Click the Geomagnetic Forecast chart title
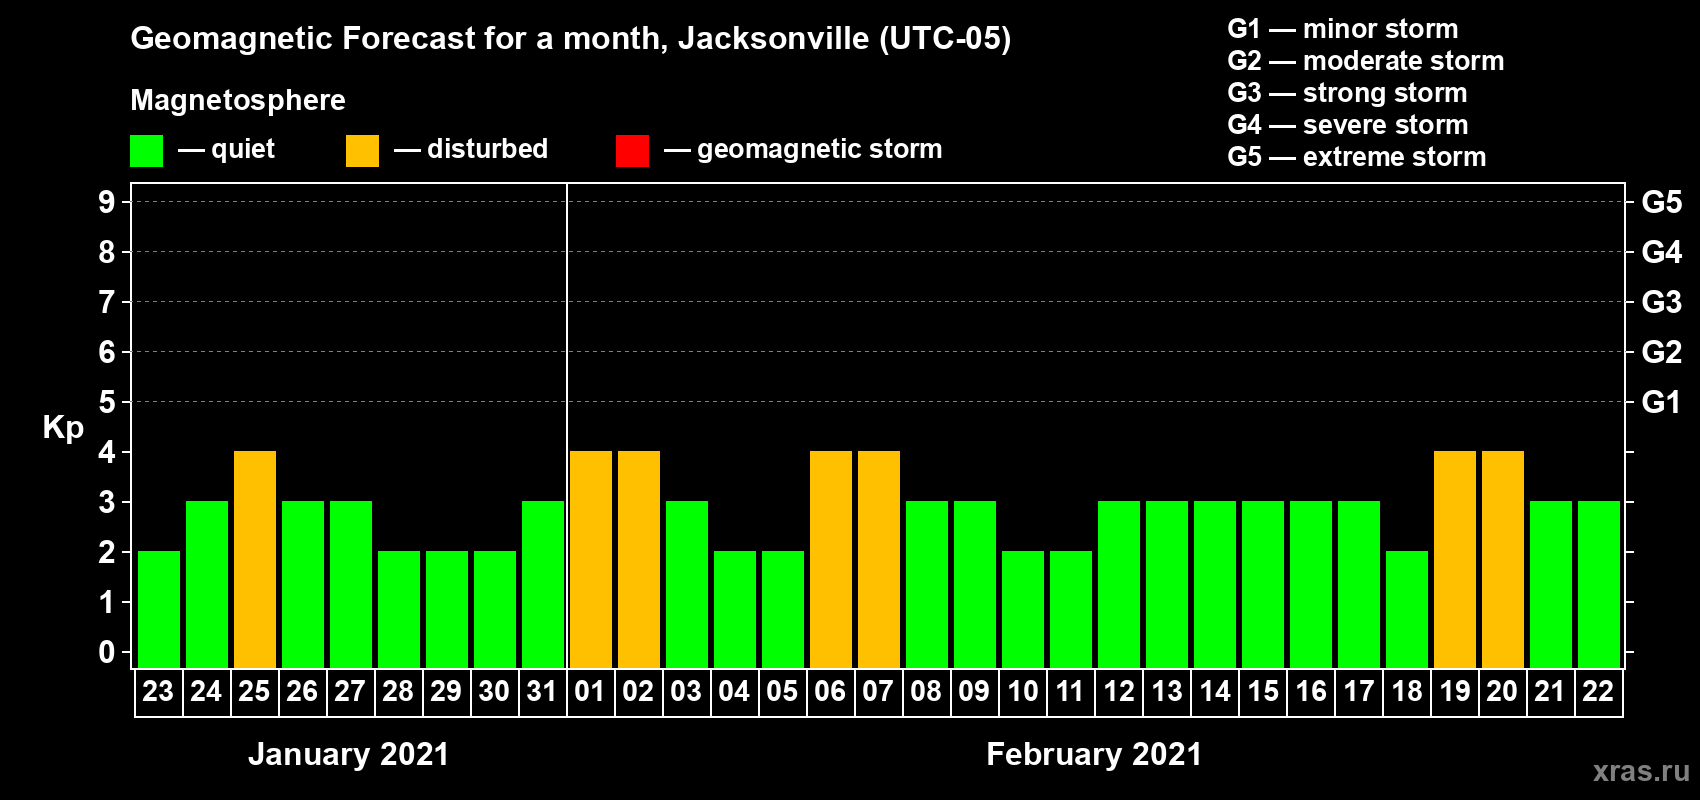Screen dimensions: 1700x800 pos(571,39)
